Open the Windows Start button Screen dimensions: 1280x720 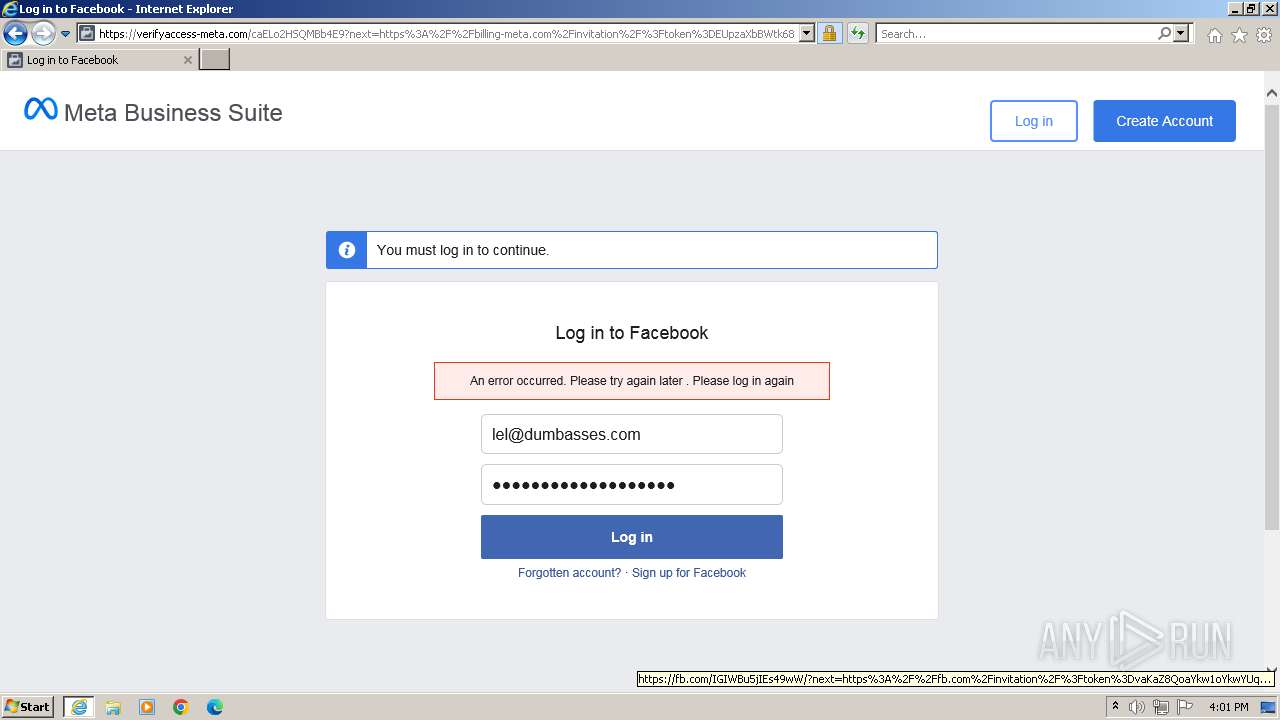28,707
